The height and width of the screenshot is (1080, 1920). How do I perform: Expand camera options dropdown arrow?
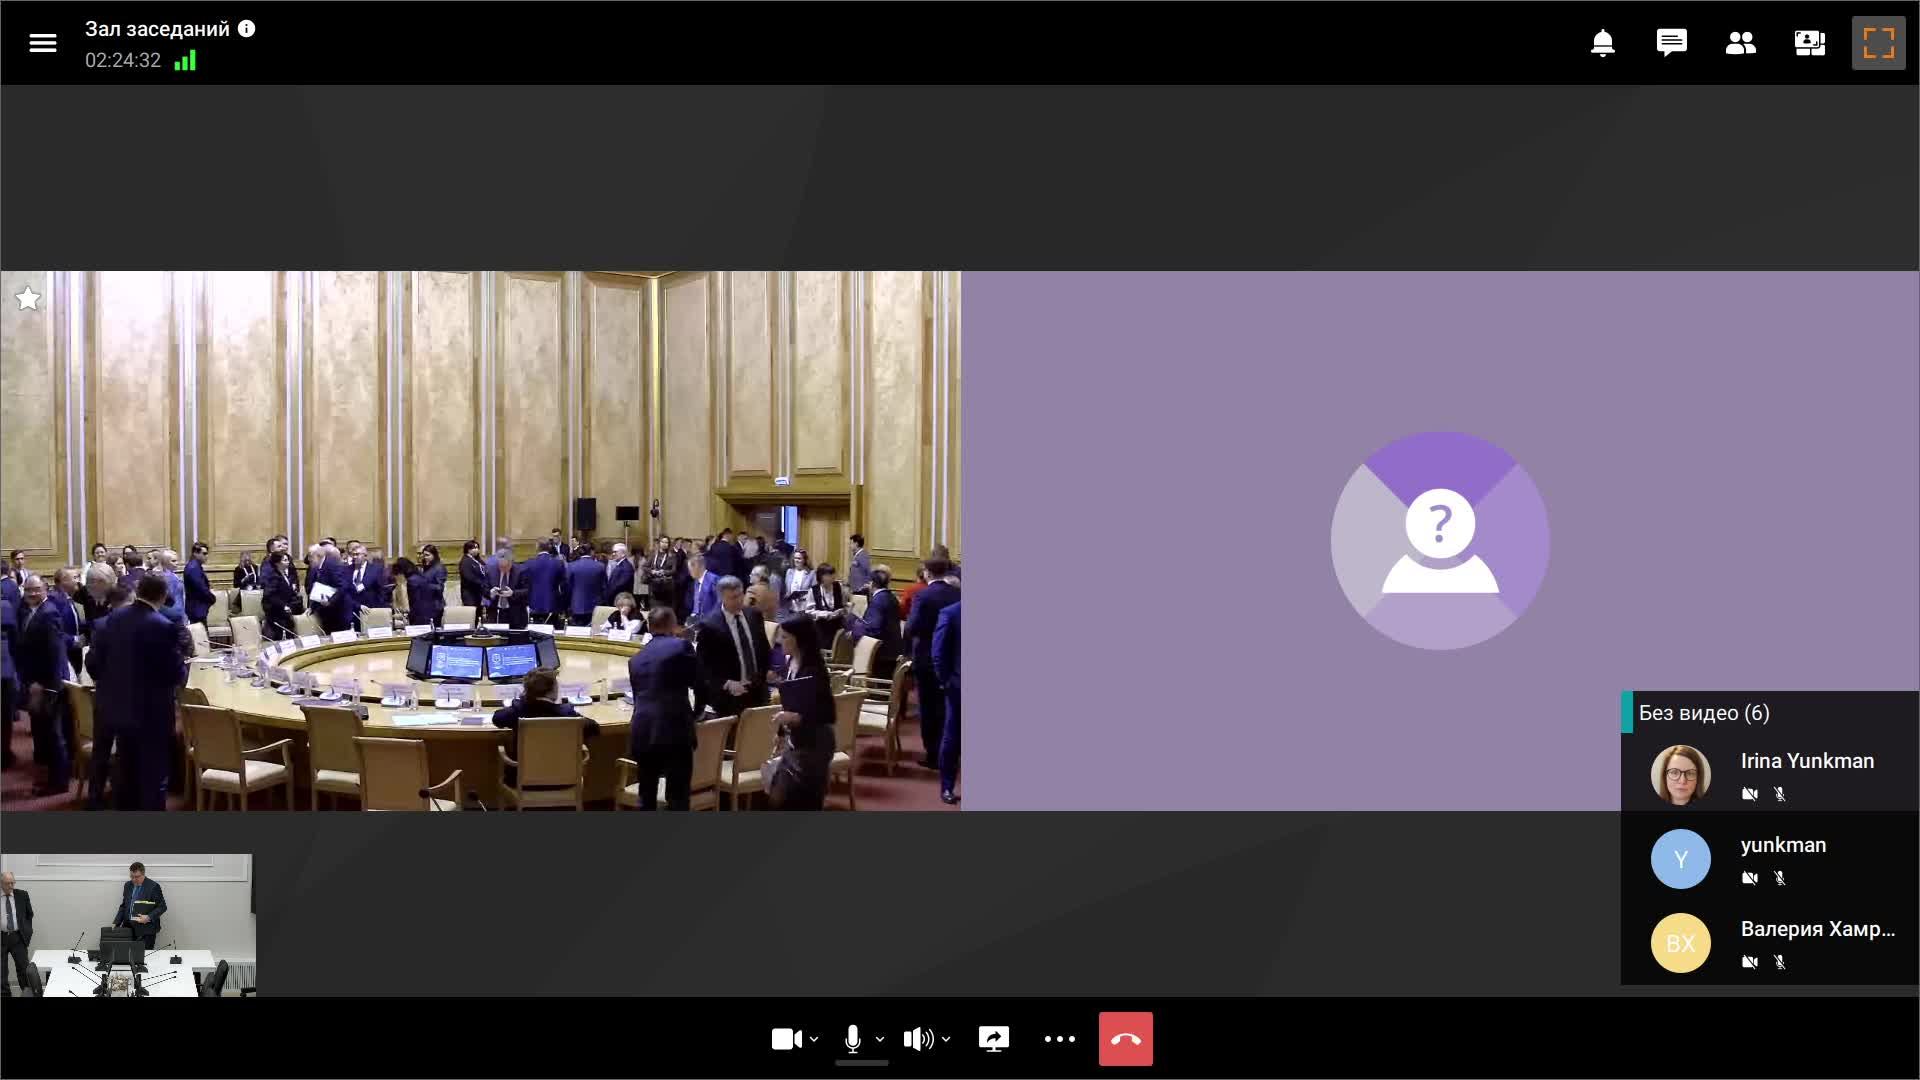[814, 1039]
